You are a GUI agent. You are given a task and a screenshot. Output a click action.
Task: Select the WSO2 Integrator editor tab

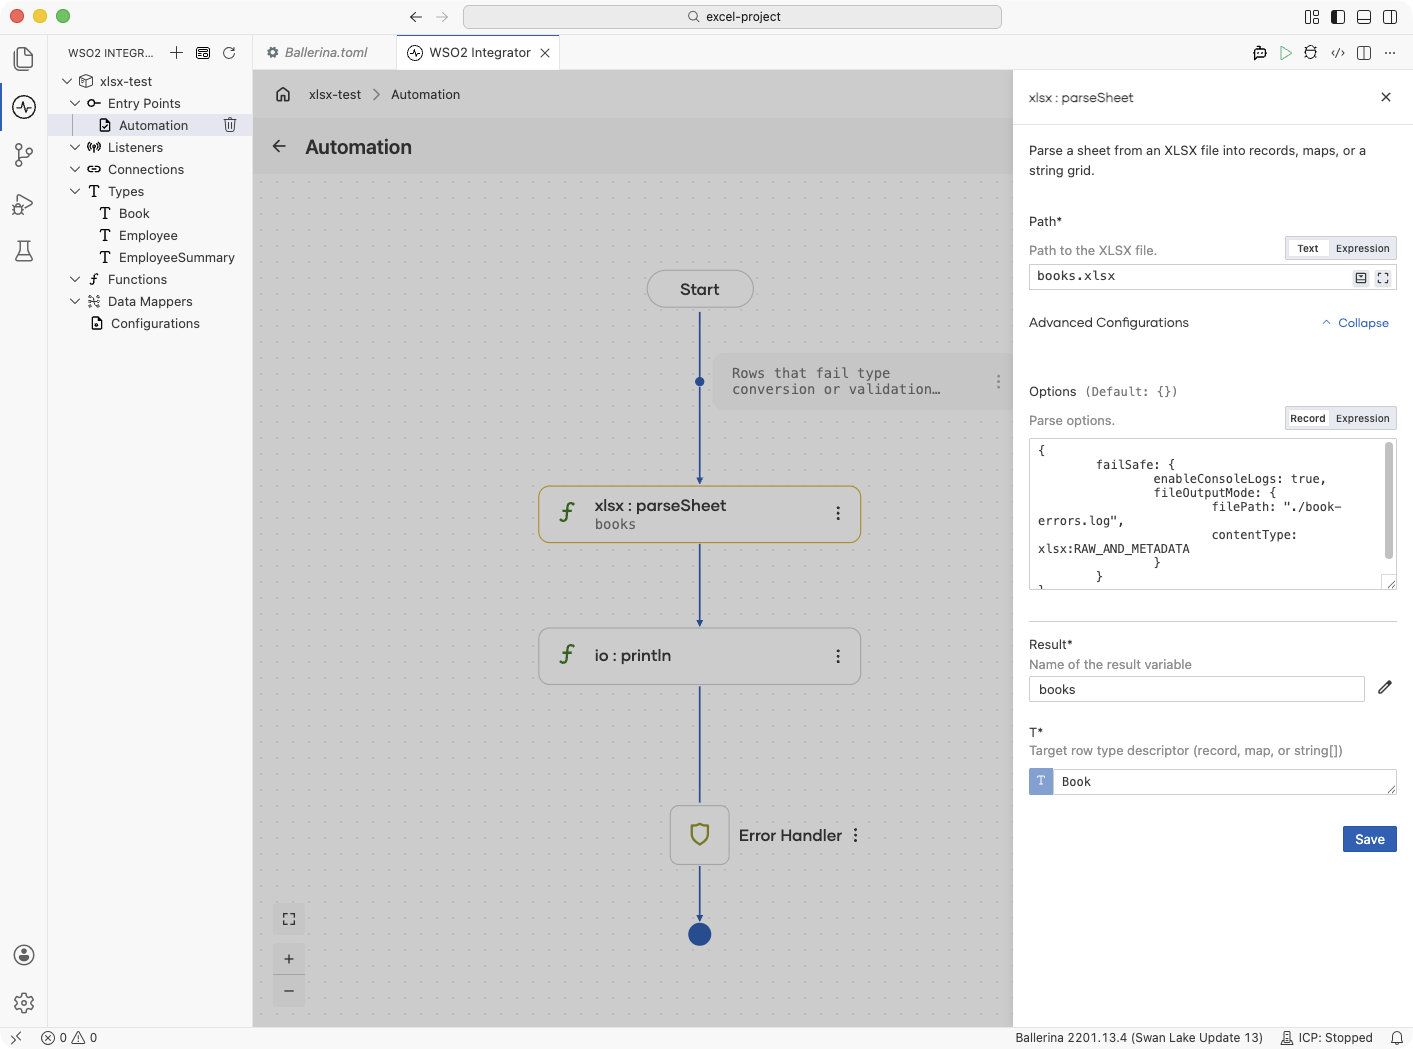pyautogui.click(x=478, y=53)
